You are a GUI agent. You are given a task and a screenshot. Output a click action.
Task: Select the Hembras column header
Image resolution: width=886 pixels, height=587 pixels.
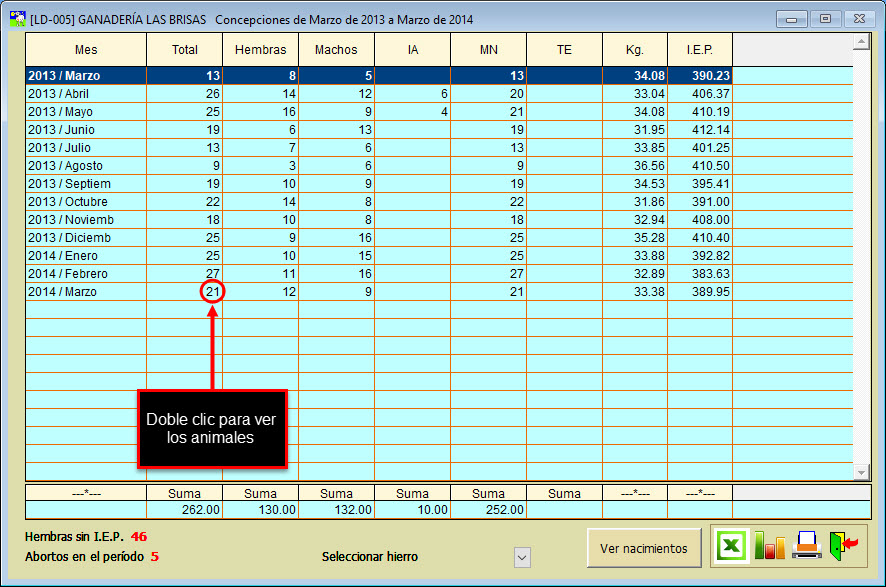click(260, 50)
